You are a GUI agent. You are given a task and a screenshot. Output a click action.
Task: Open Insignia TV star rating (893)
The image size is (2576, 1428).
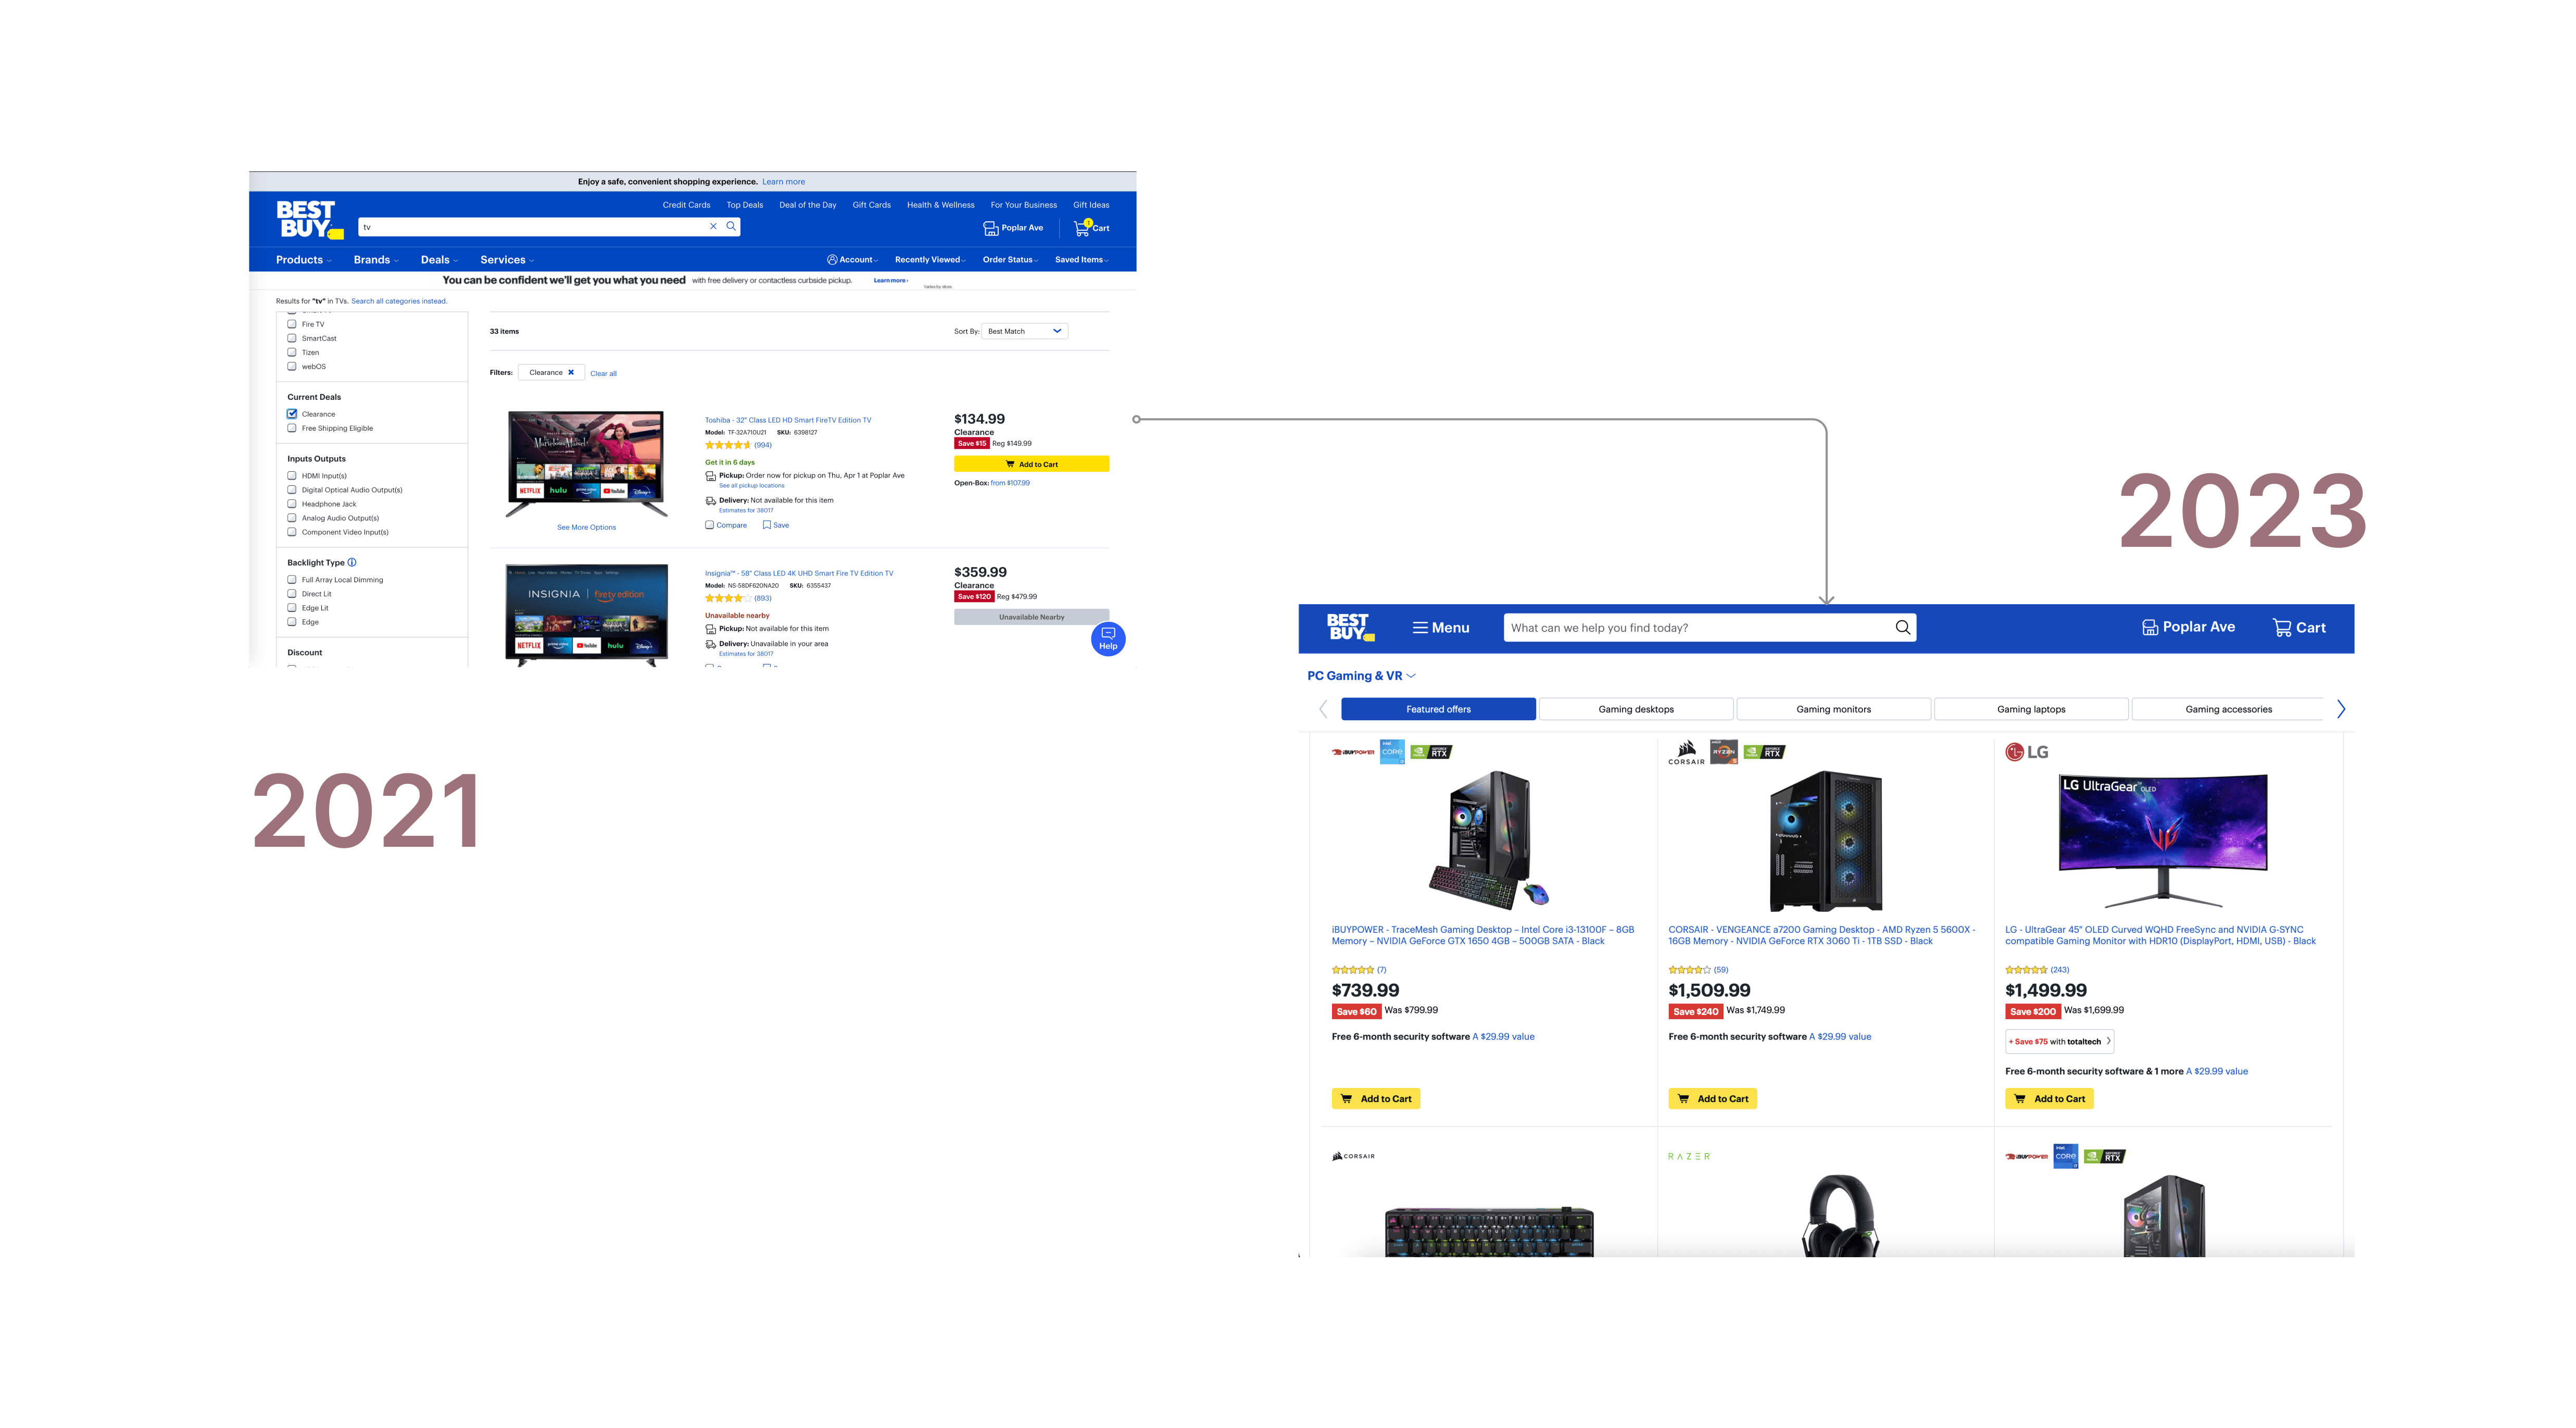point(738,598)
